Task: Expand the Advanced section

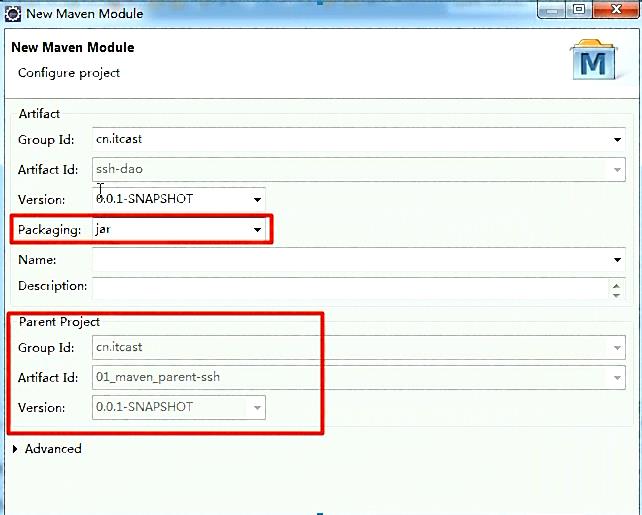Action: pos(15,449)
